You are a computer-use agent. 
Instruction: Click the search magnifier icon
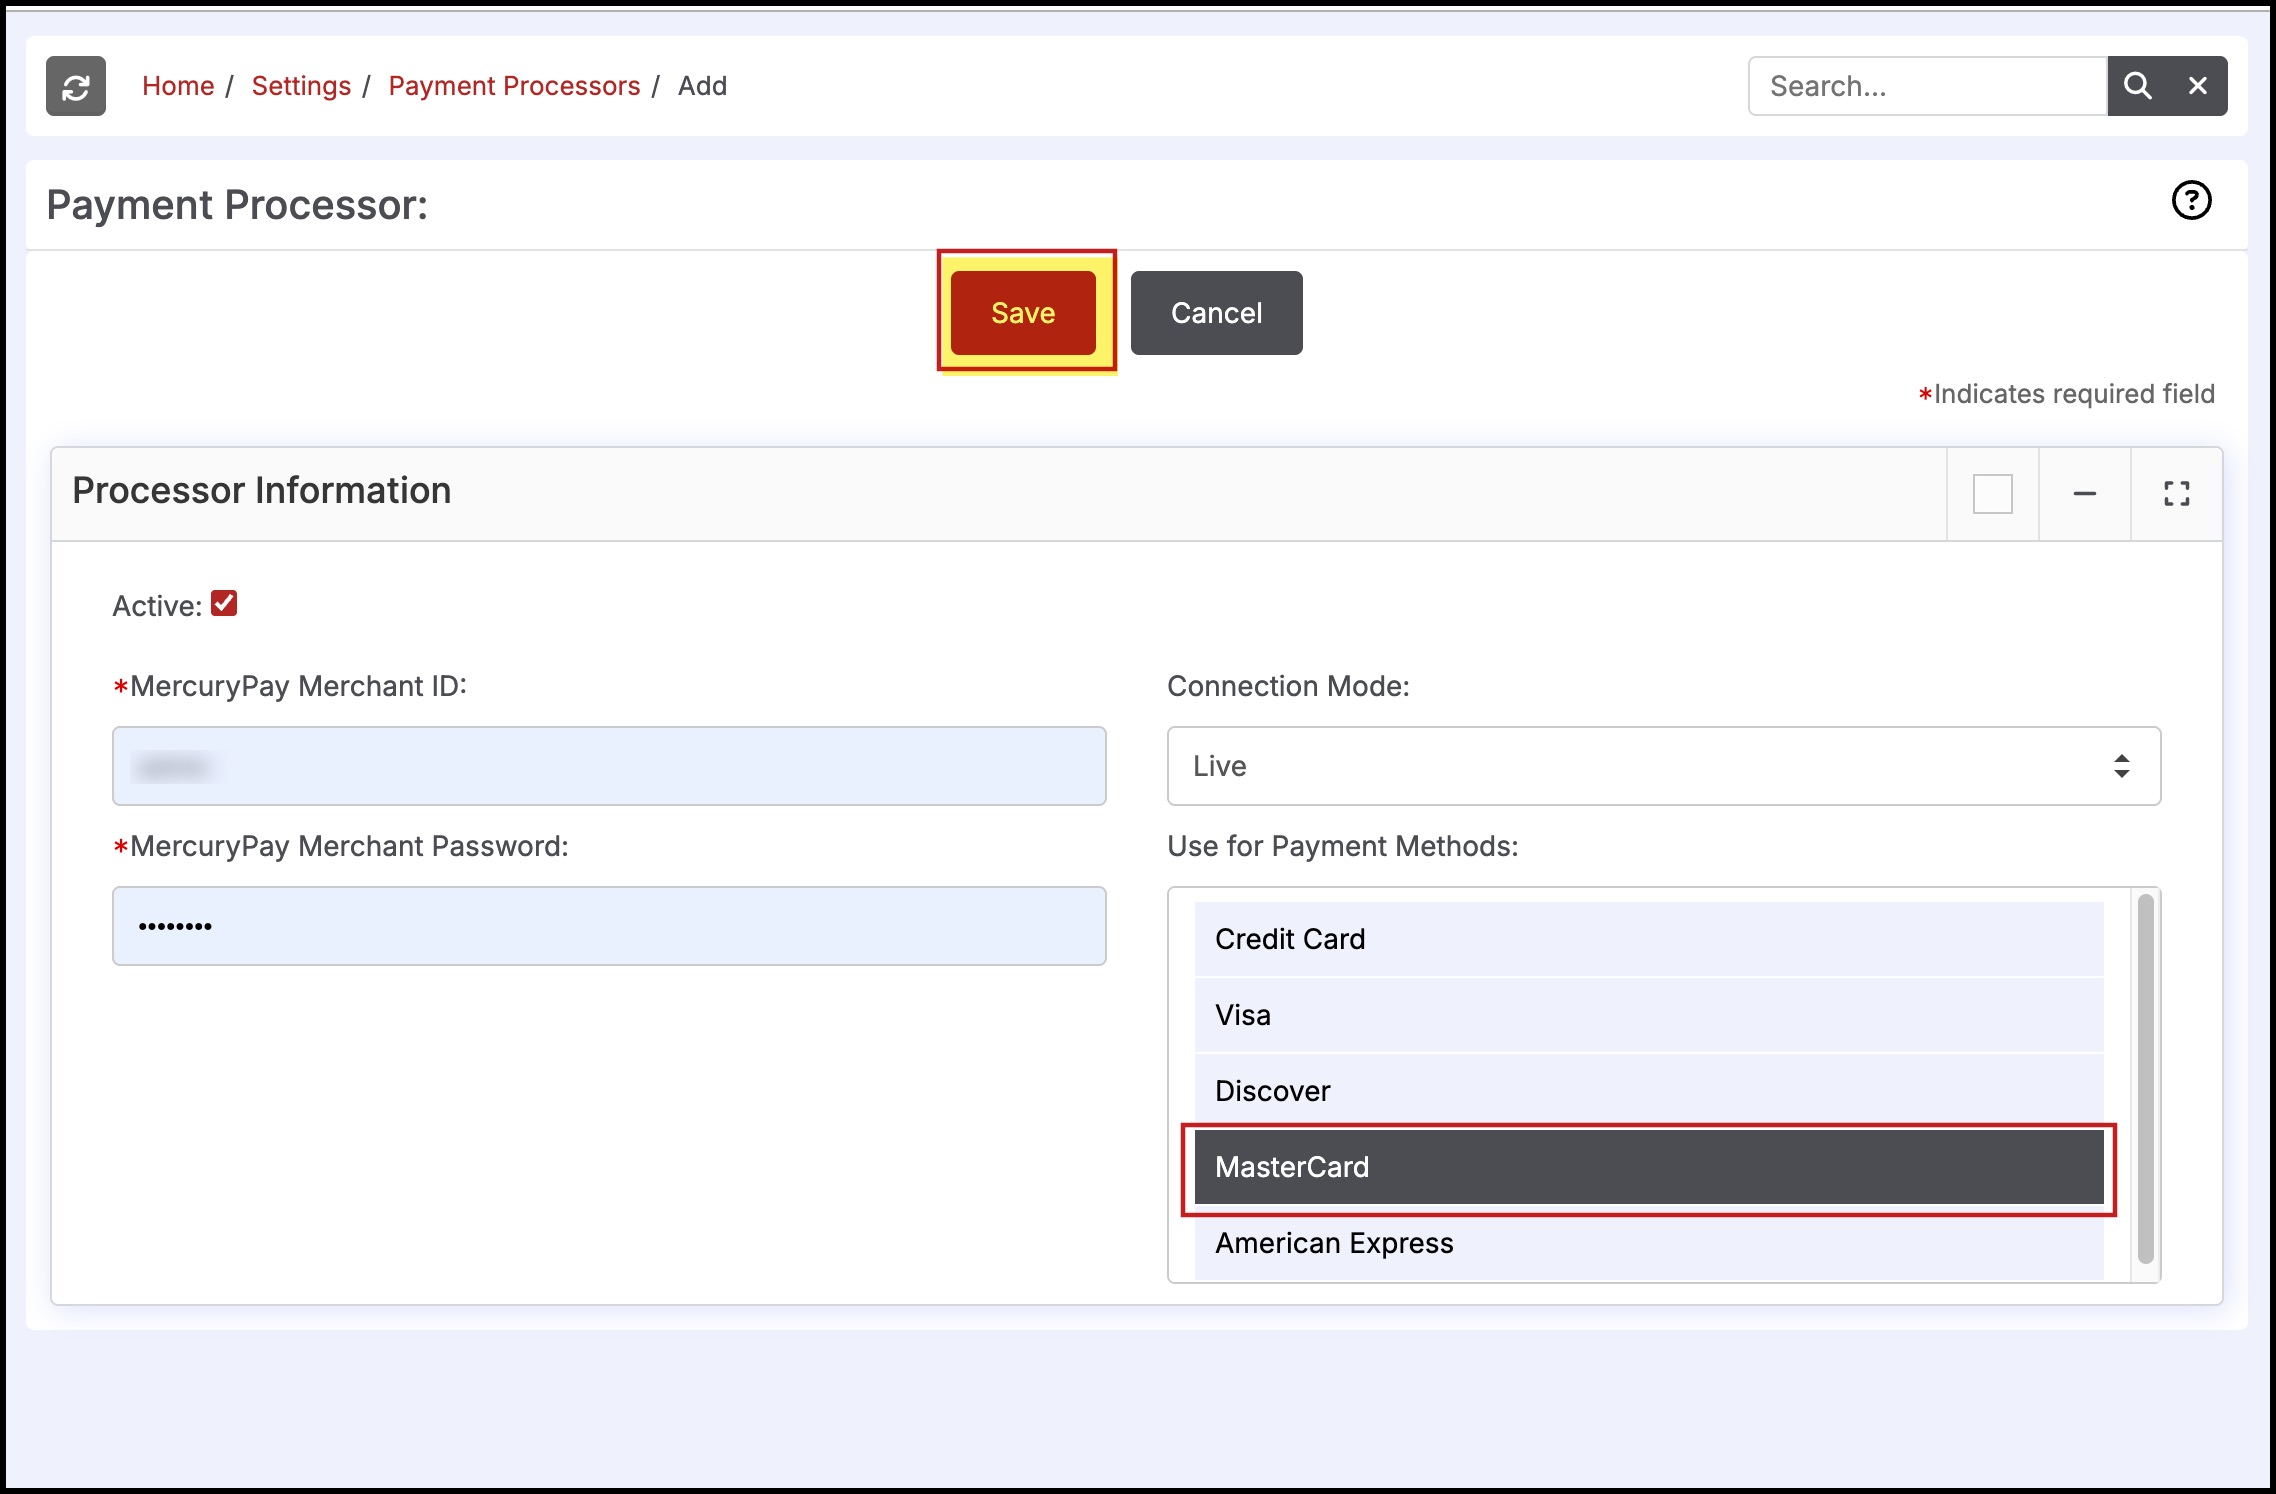2137,87
